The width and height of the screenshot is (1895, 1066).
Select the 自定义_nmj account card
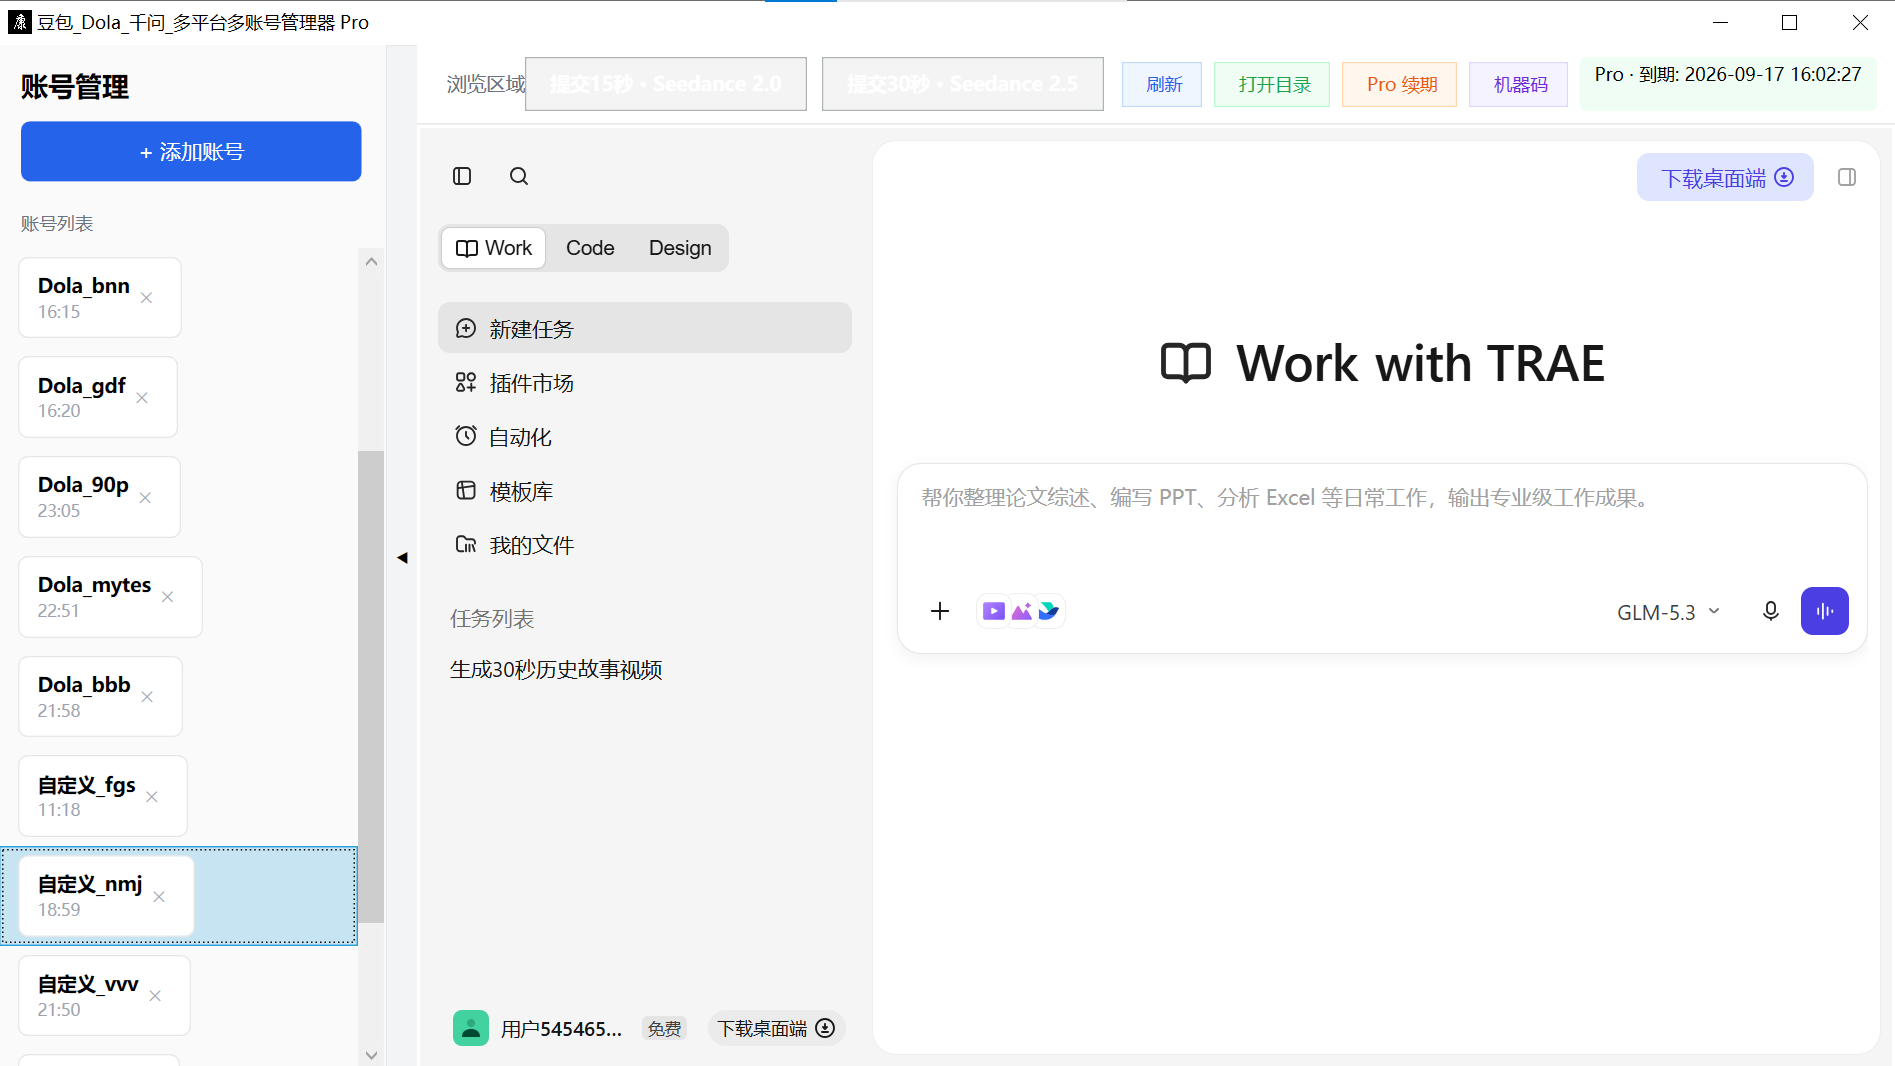click(x=106, y=896)
